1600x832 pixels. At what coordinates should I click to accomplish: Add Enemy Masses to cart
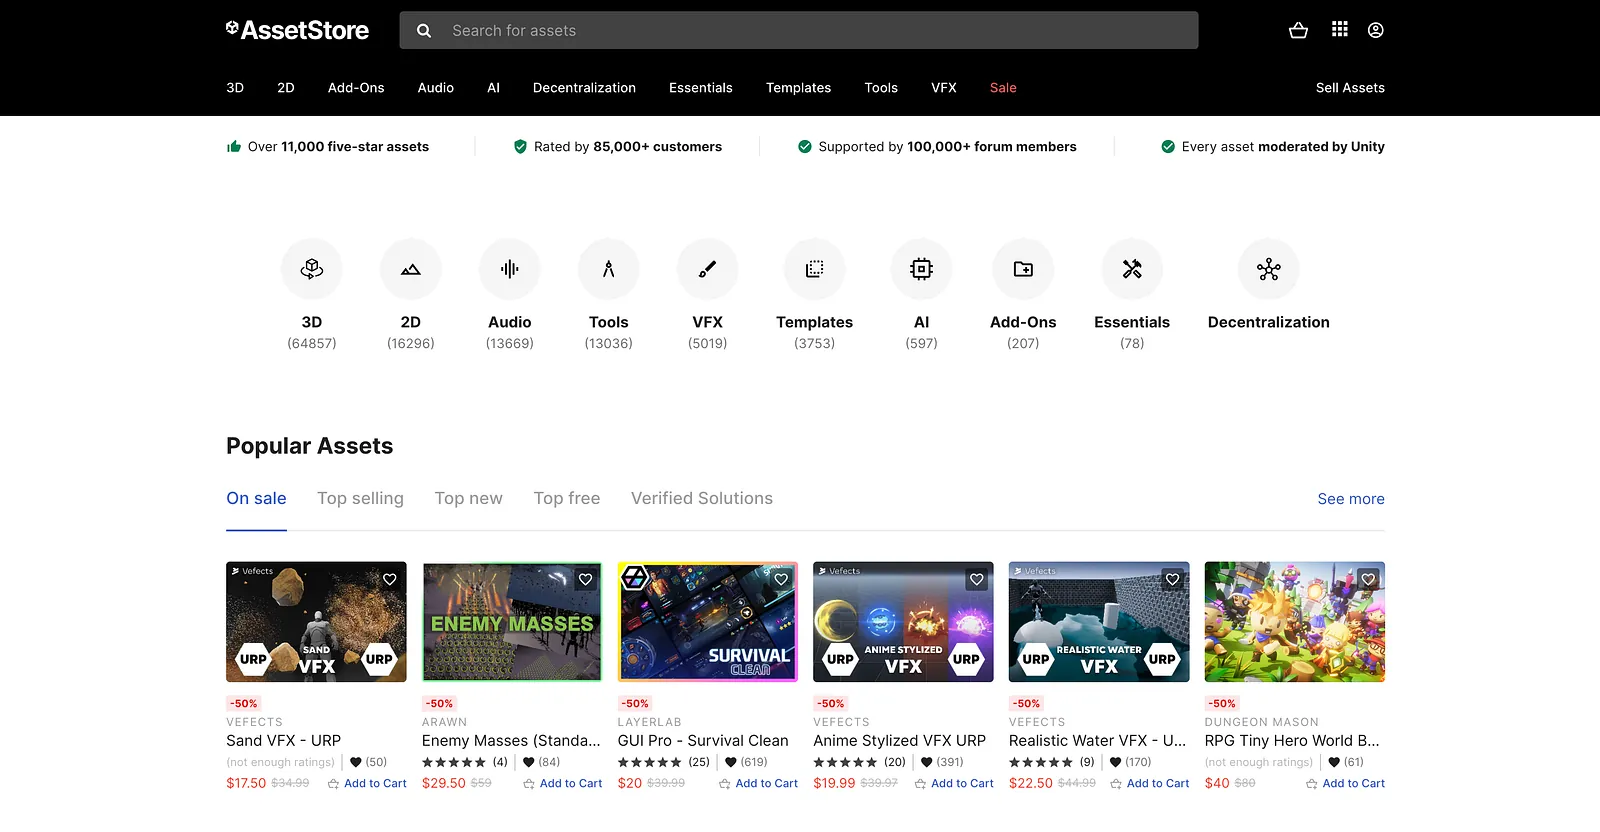pos(563,784)
